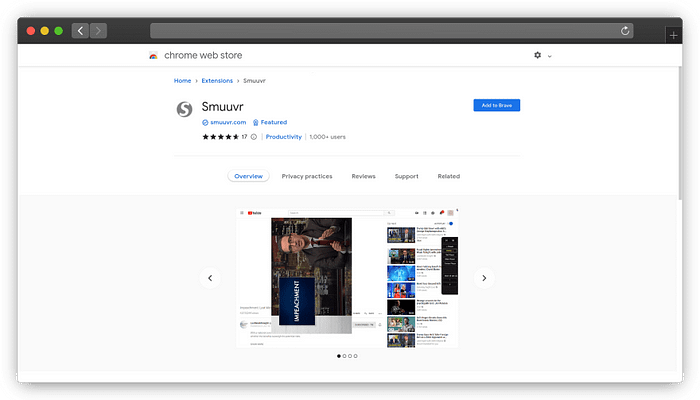Click the '1,000+ users' text

click(x=327, y=137)
